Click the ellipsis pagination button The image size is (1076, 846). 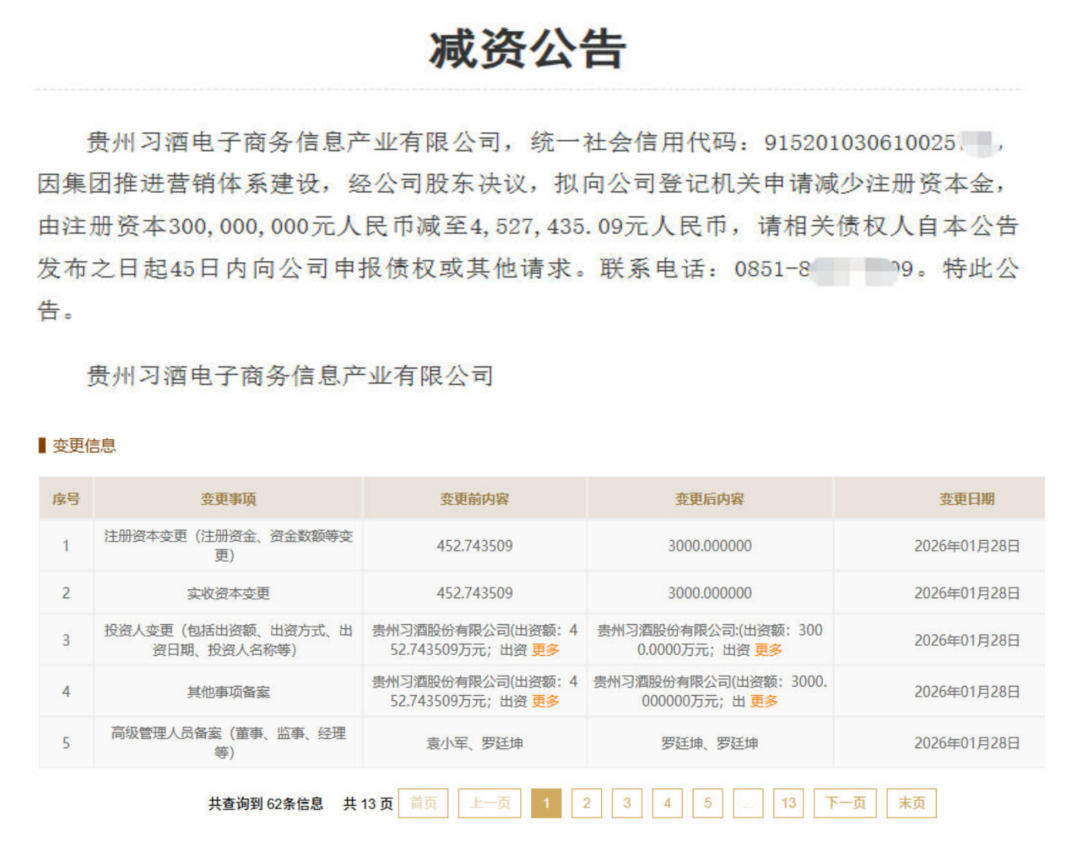tap(748, 803)
